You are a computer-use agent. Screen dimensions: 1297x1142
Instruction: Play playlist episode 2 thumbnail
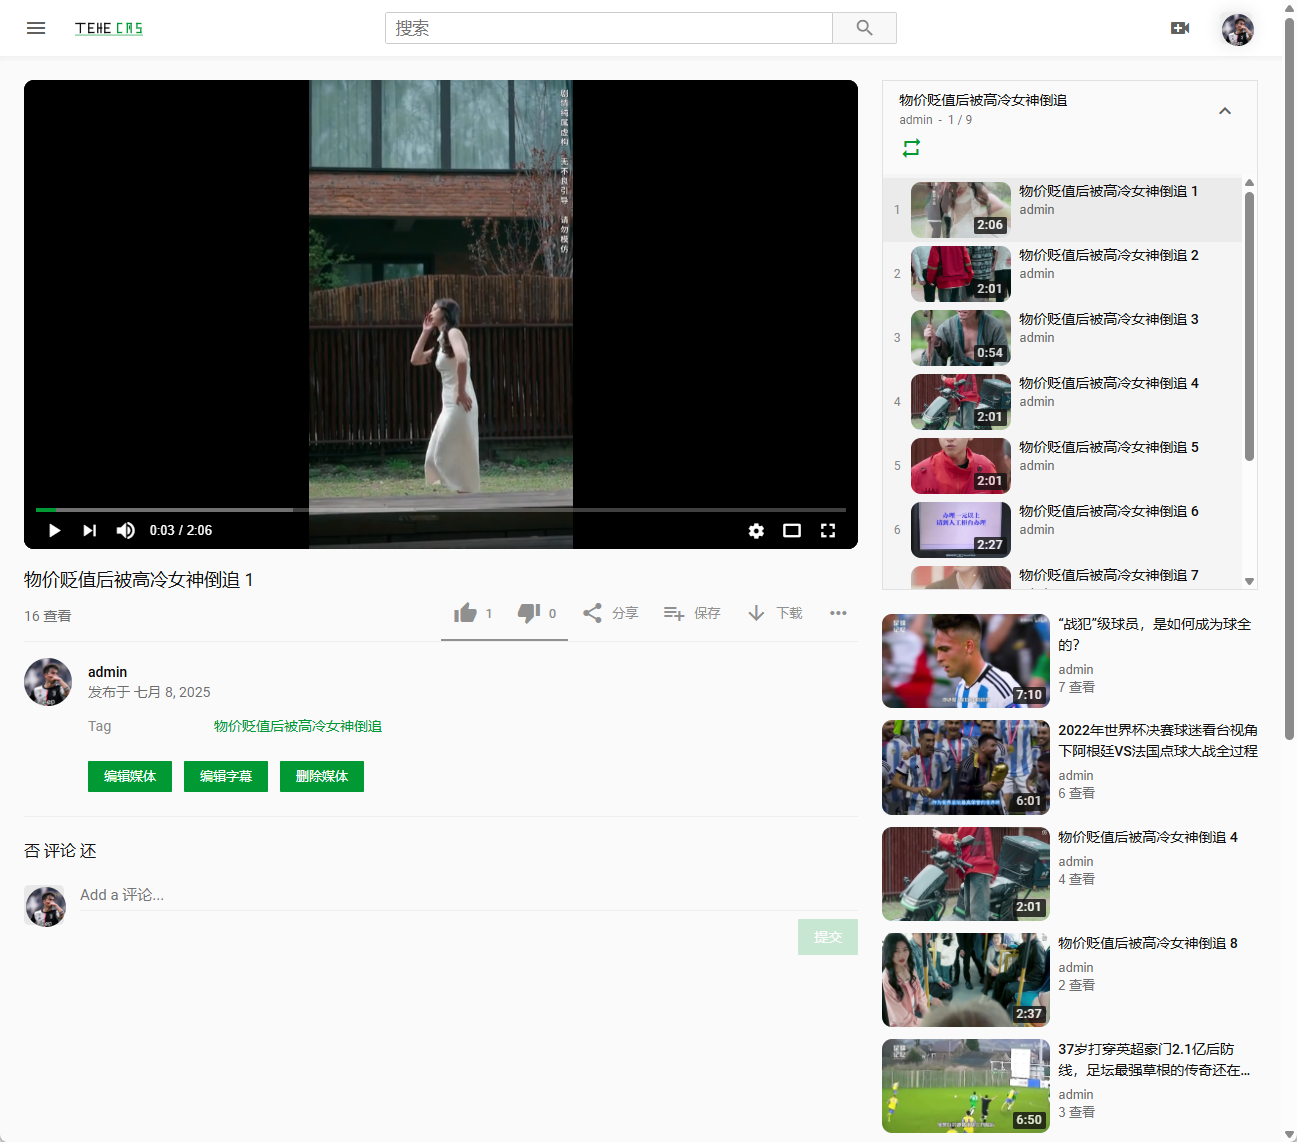pyautogui.click(x=960, y=273)
